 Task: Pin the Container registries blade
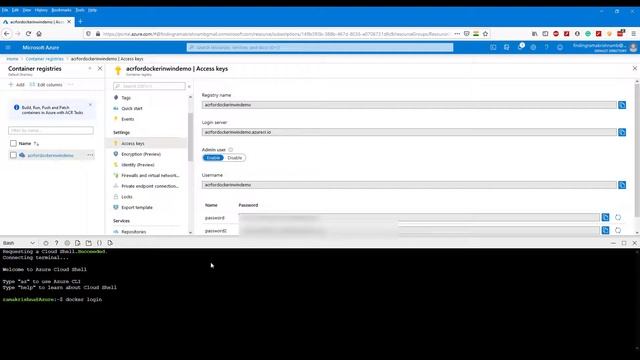pyautogui.click(x=90, y=69)
